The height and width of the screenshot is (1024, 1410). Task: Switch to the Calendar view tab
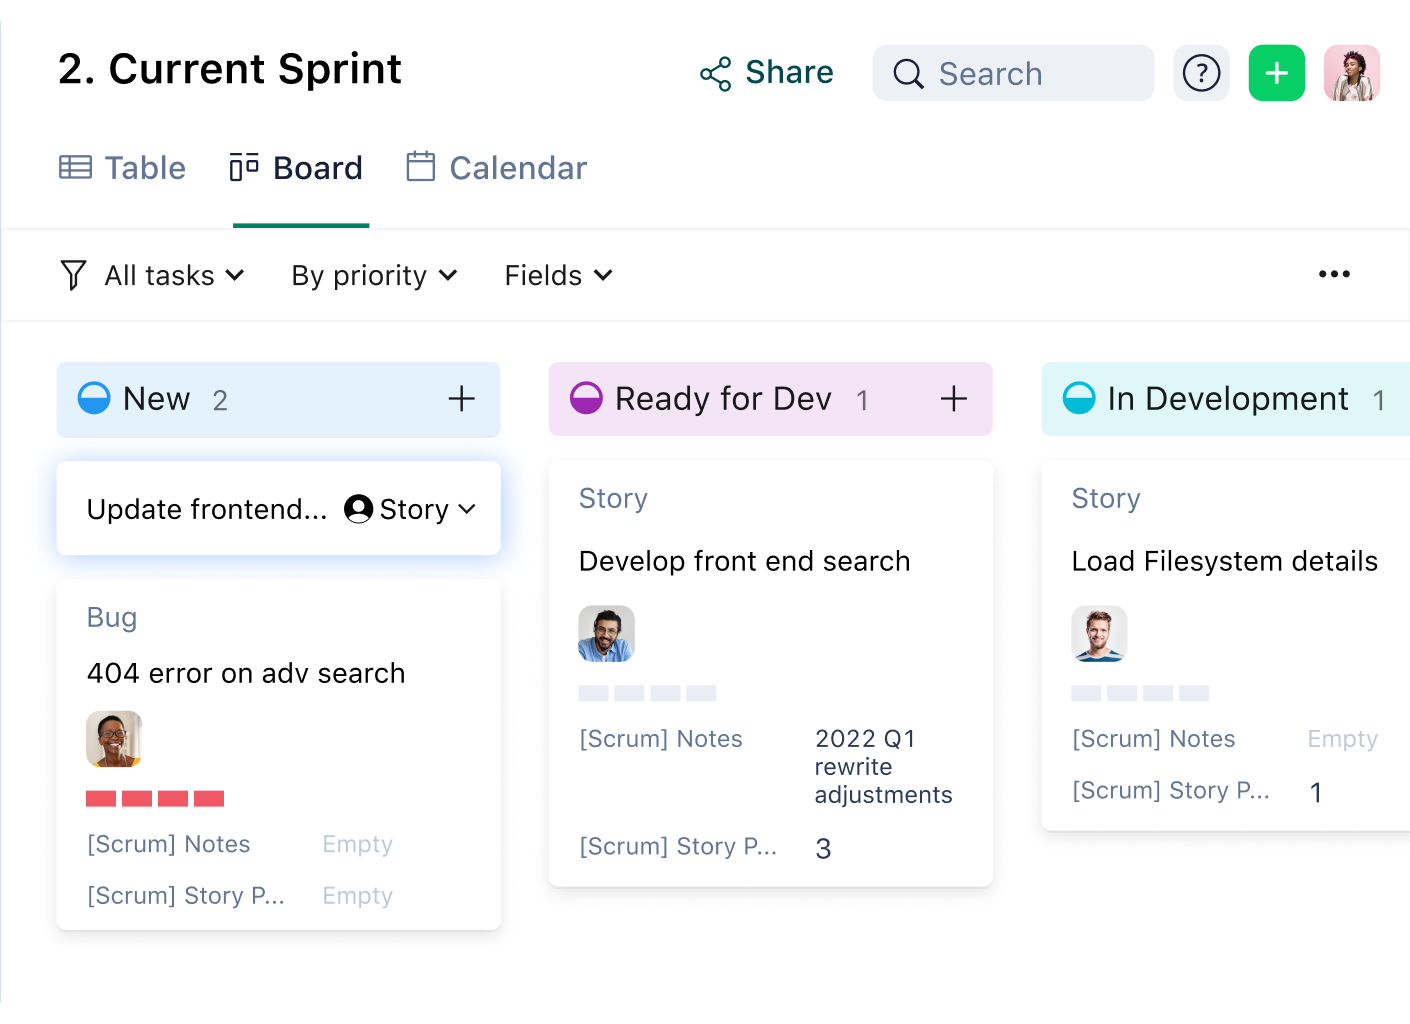[x=497, y=168]
